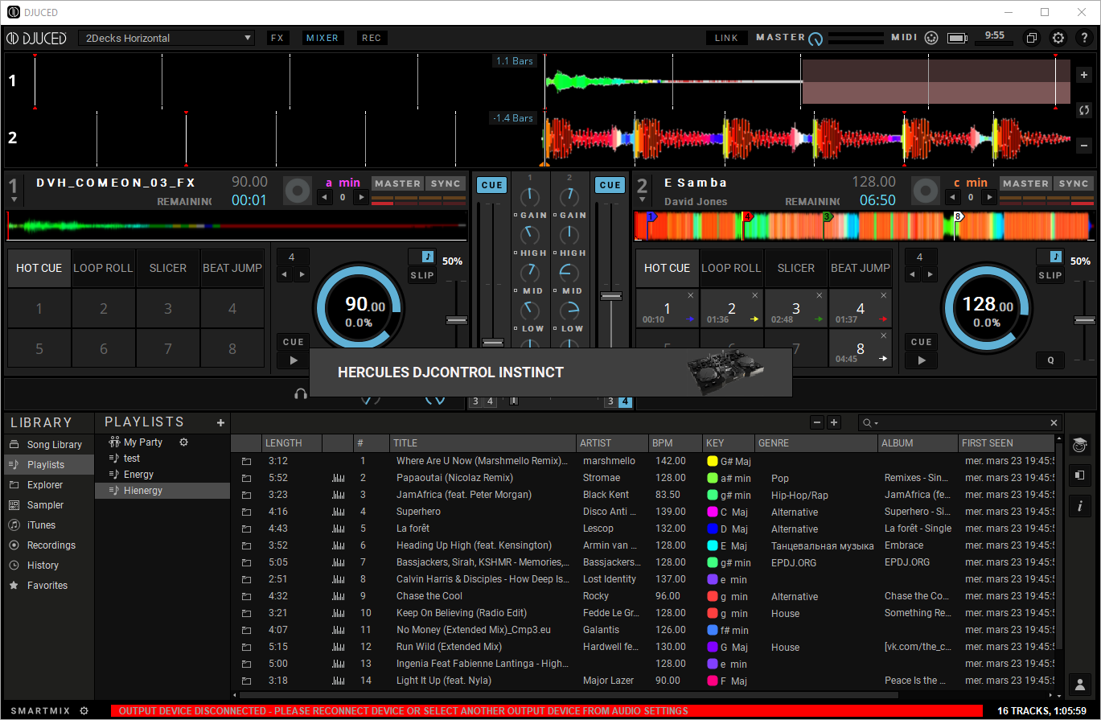Toggle the REC panel button
The height and width of the screenshot is (720, 1101).
[371, 38]
